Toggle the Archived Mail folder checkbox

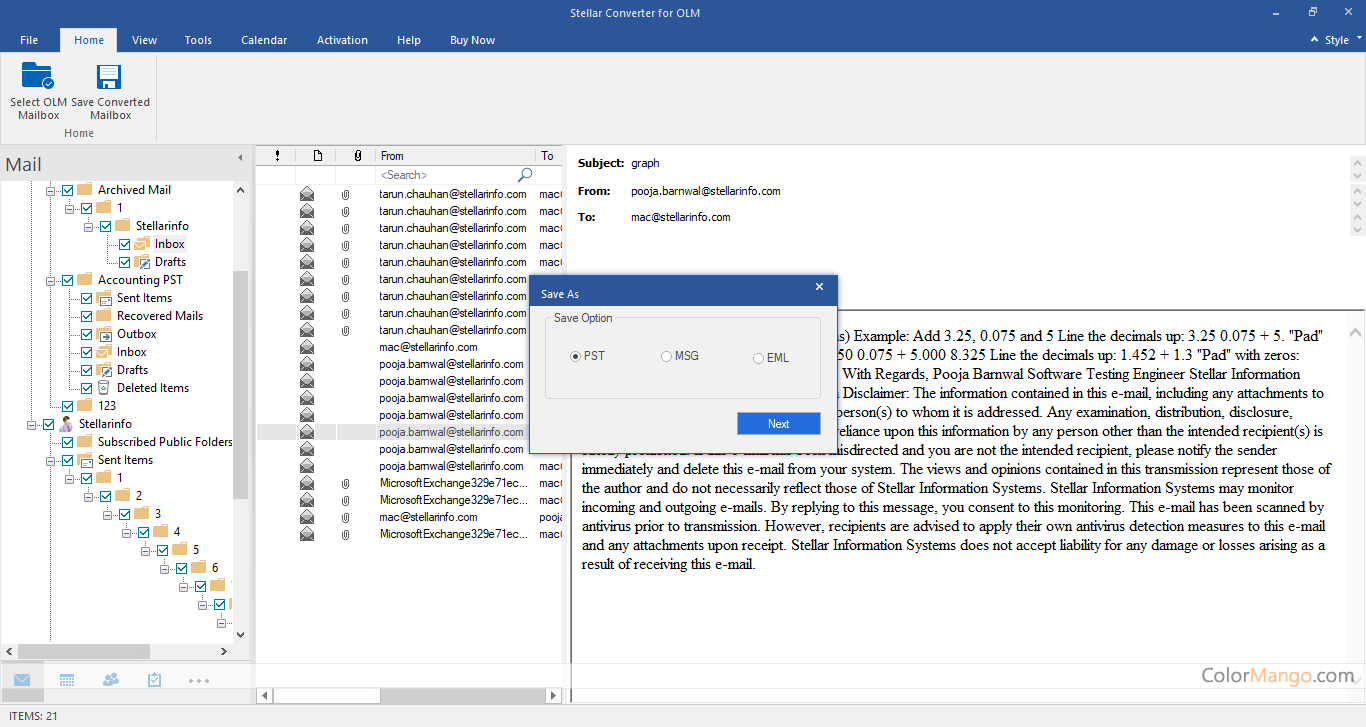(67, 190)
